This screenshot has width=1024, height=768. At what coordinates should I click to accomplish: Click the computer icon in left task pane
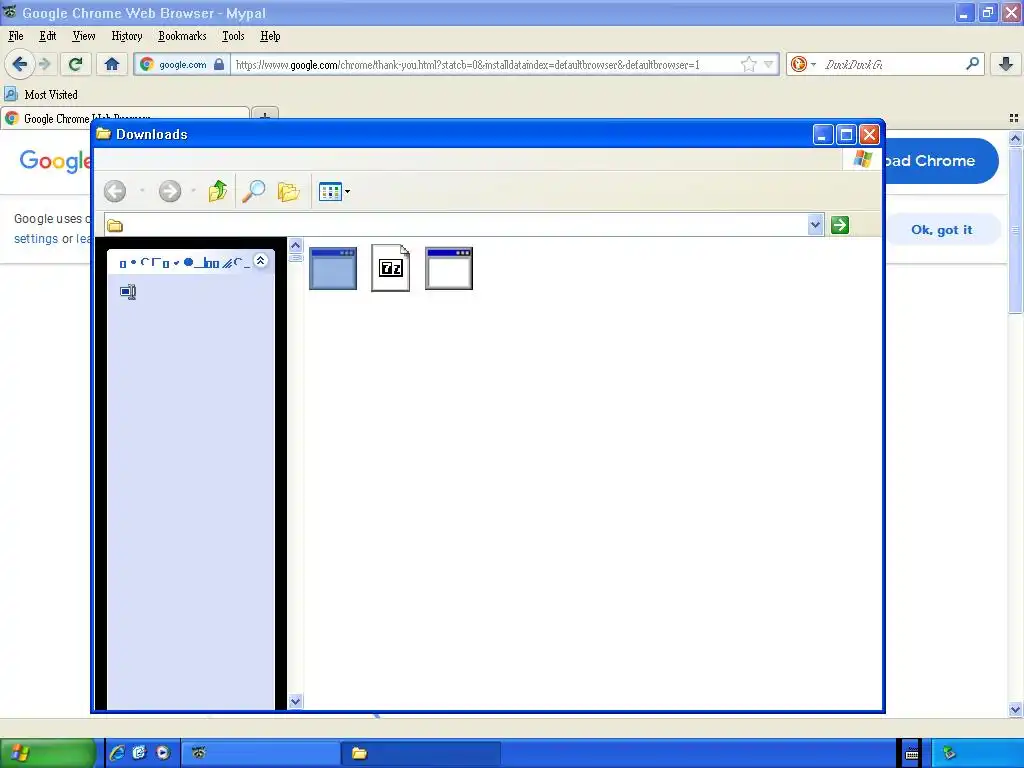click(x=128, y=292)
